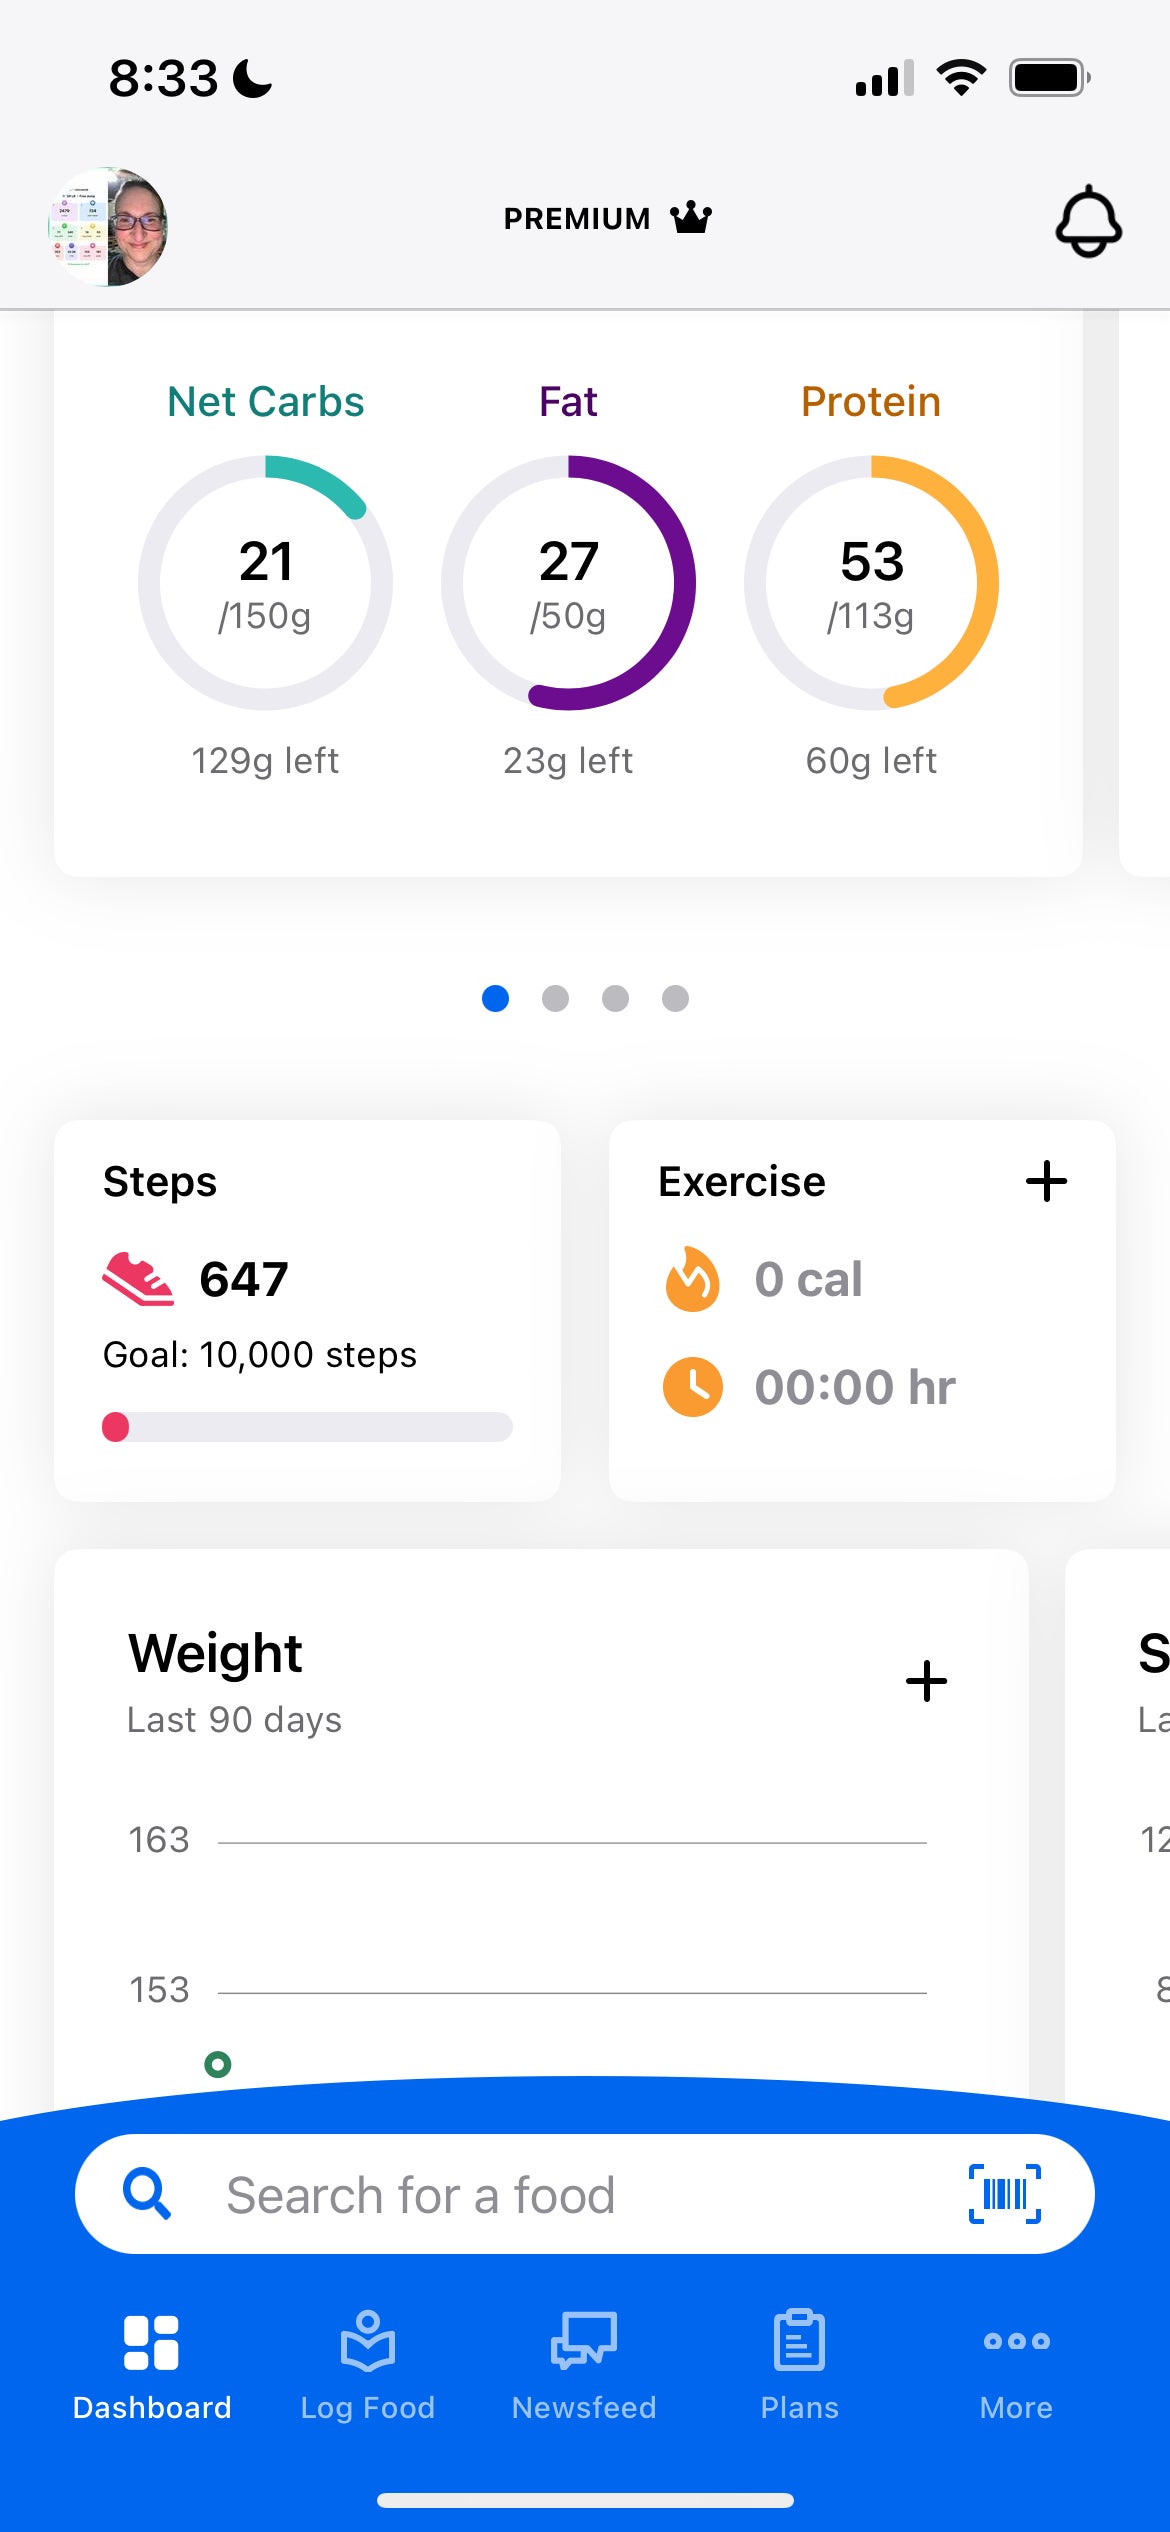The height and width of the screenshot is (2532, 1170).
Task: Tap the orange flame calories icon
Action: (692, 1279)
